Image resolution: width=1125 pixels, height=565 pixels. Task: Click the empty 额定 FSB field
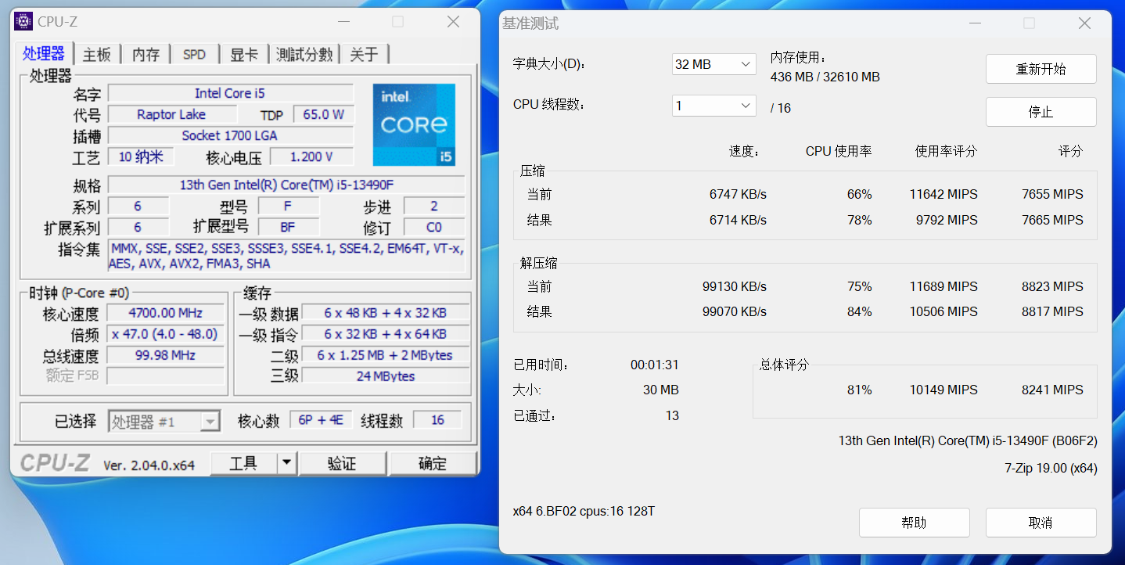click(x=165, y=375)
